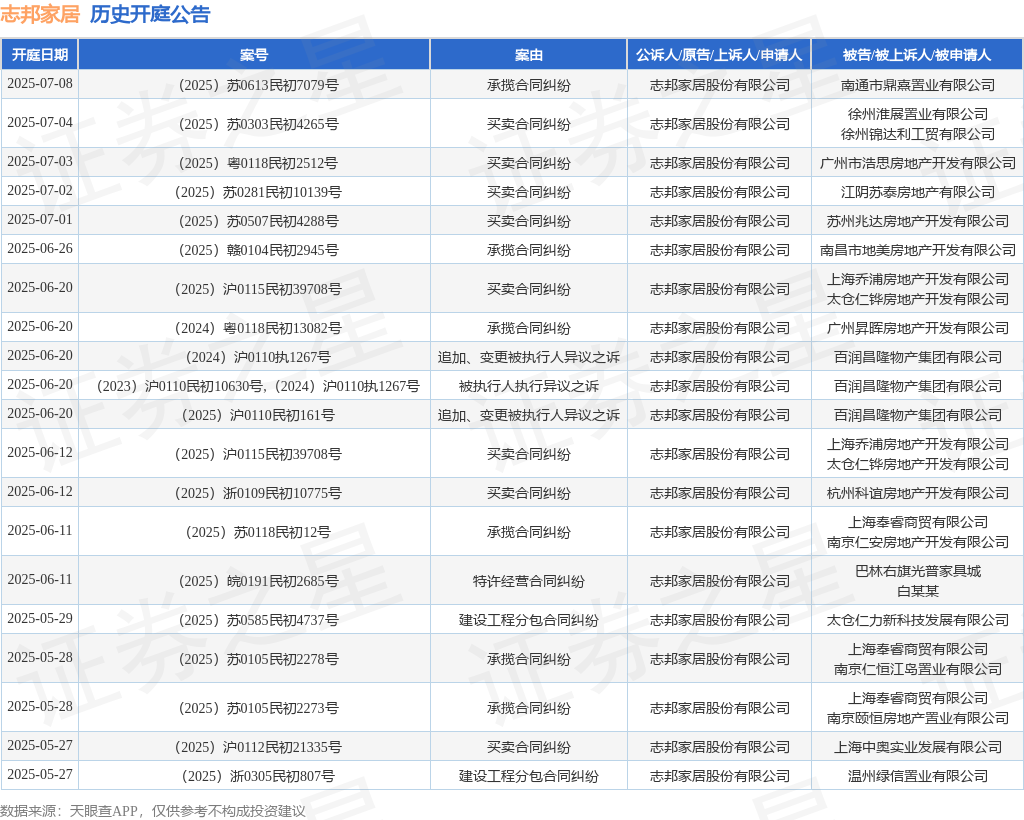Image resolution: width=1024 pixels, height=820 pixels.
Task: Click the date 2025-06-26
Action: pyautogui.click(x=40, y=249)
